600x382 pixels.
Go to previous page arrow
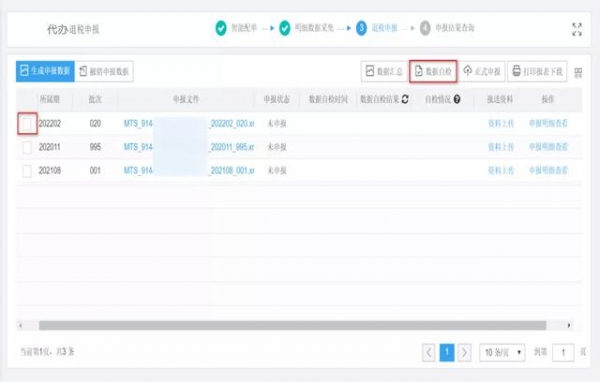429,352
